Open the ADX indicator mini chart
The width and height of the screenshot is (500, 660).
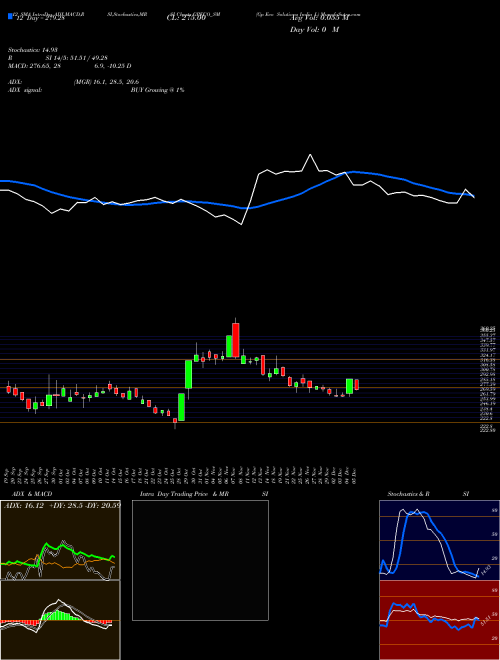(60, 540)
